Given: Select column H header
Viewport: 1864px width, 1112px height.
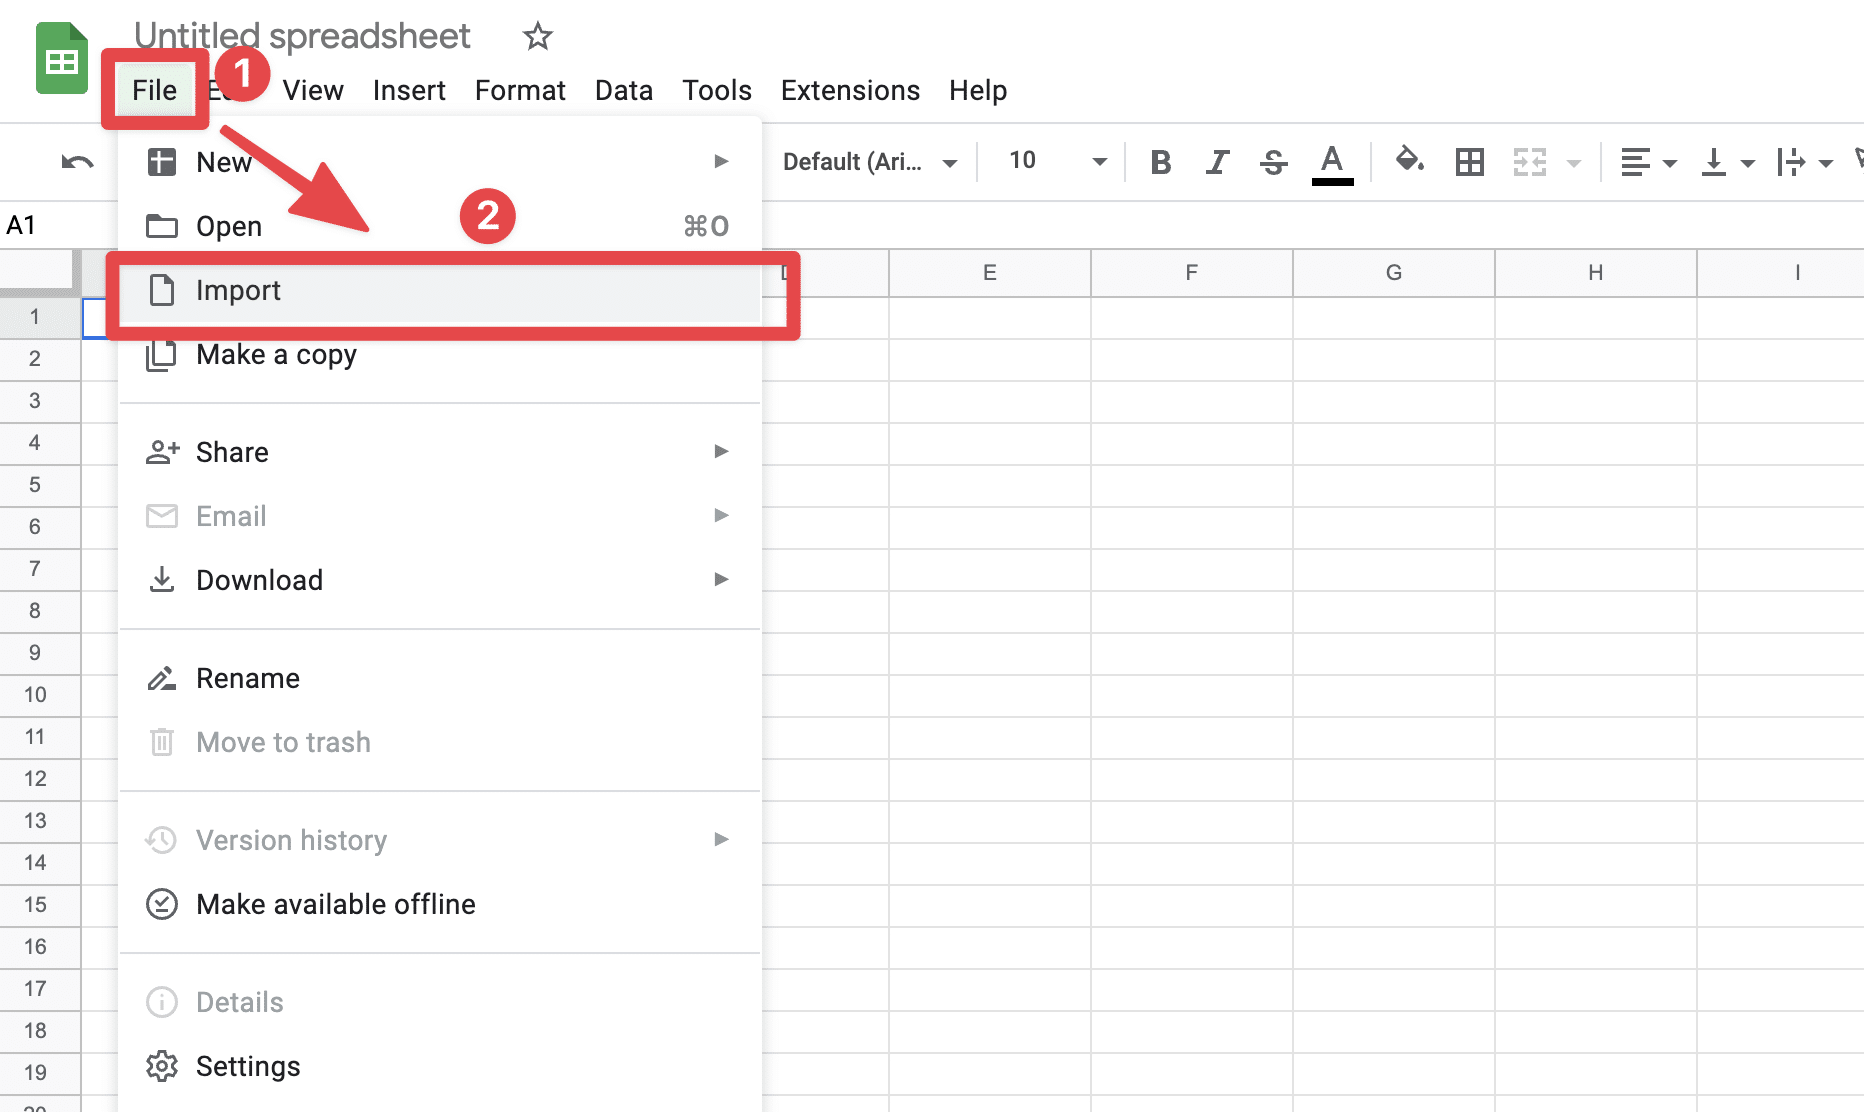Looking at the screenshot, I should coord(1595,273).
